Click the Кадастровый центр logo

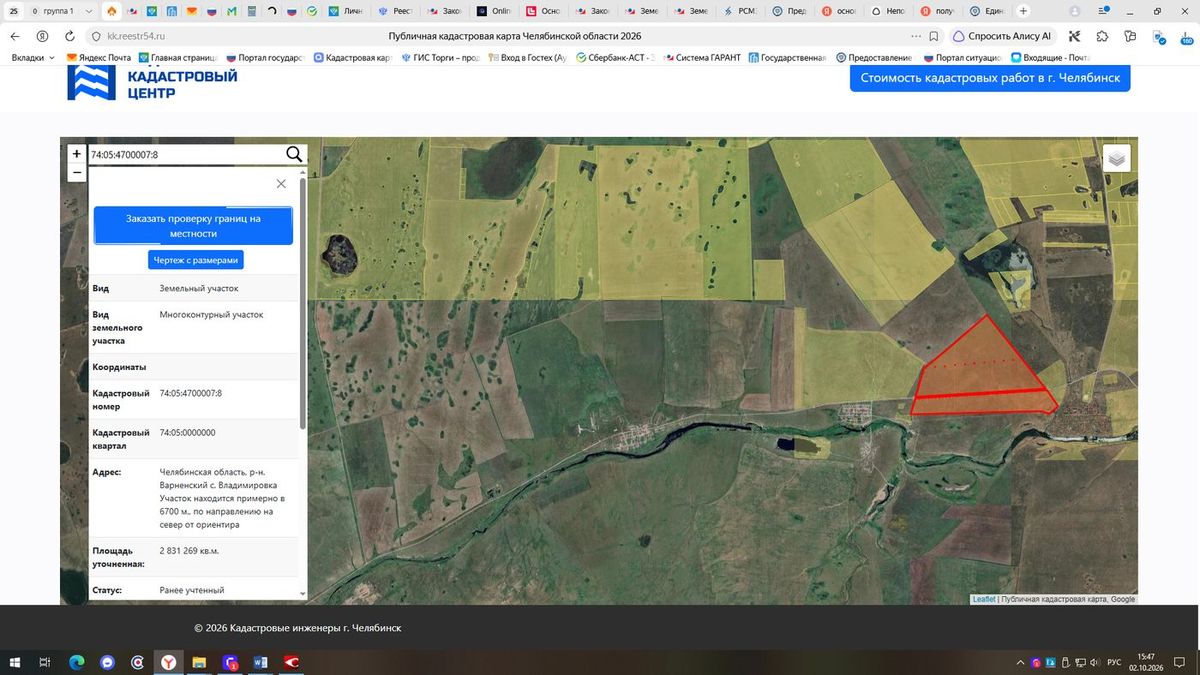[152, 83]
